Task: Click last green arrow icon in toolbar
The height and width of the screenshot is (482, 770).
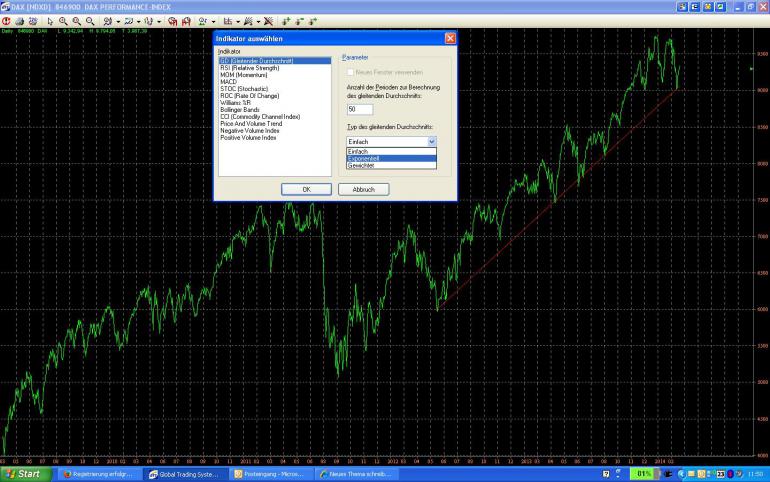Action: pyautogui.click(x=313, y=21)
